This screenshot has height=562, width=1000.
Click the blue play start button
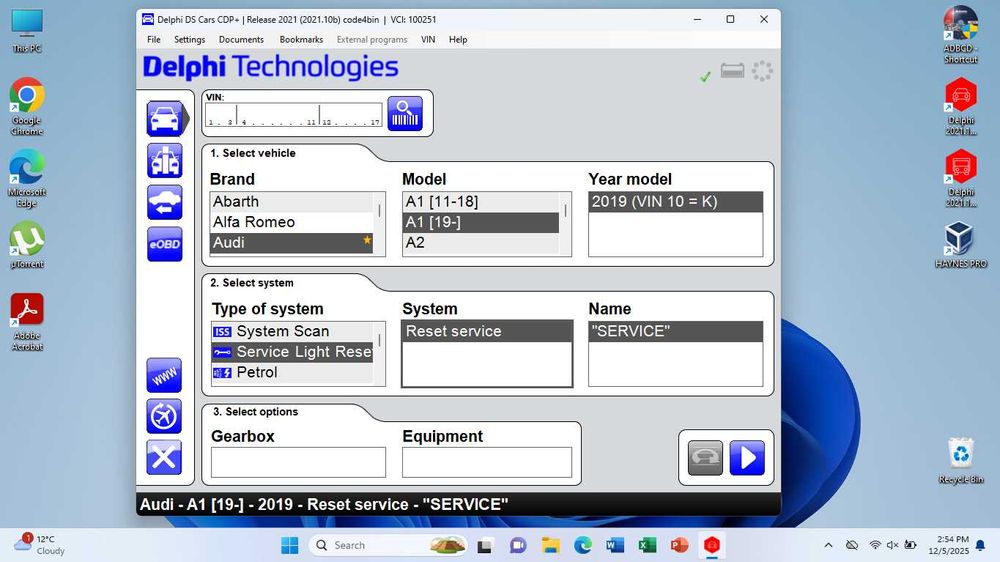(747, 457)
